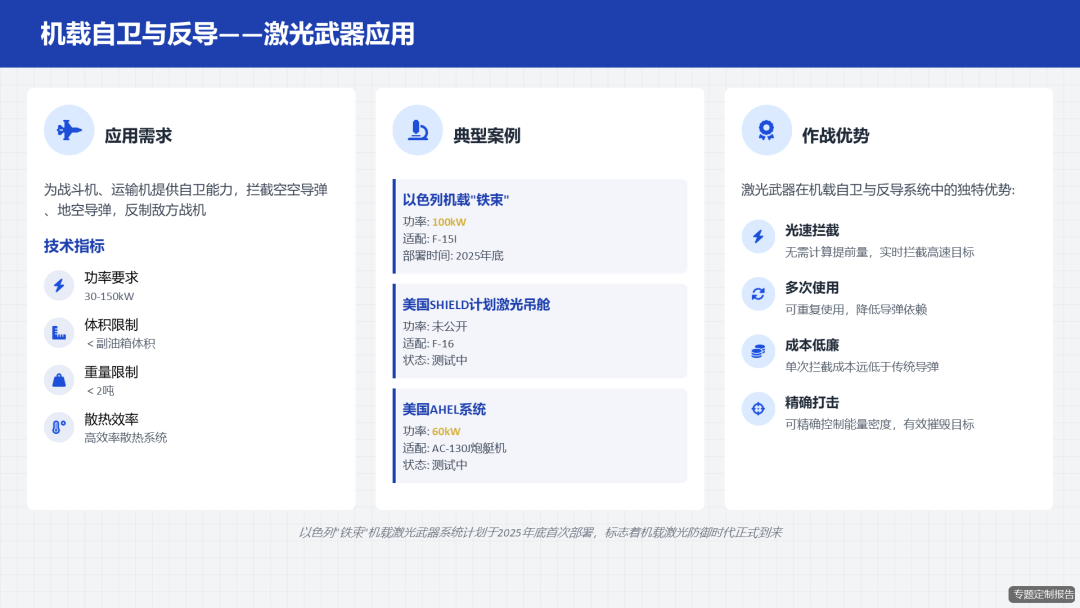Click the thermometer icon beside 散热效率

(x=58, y=427)
